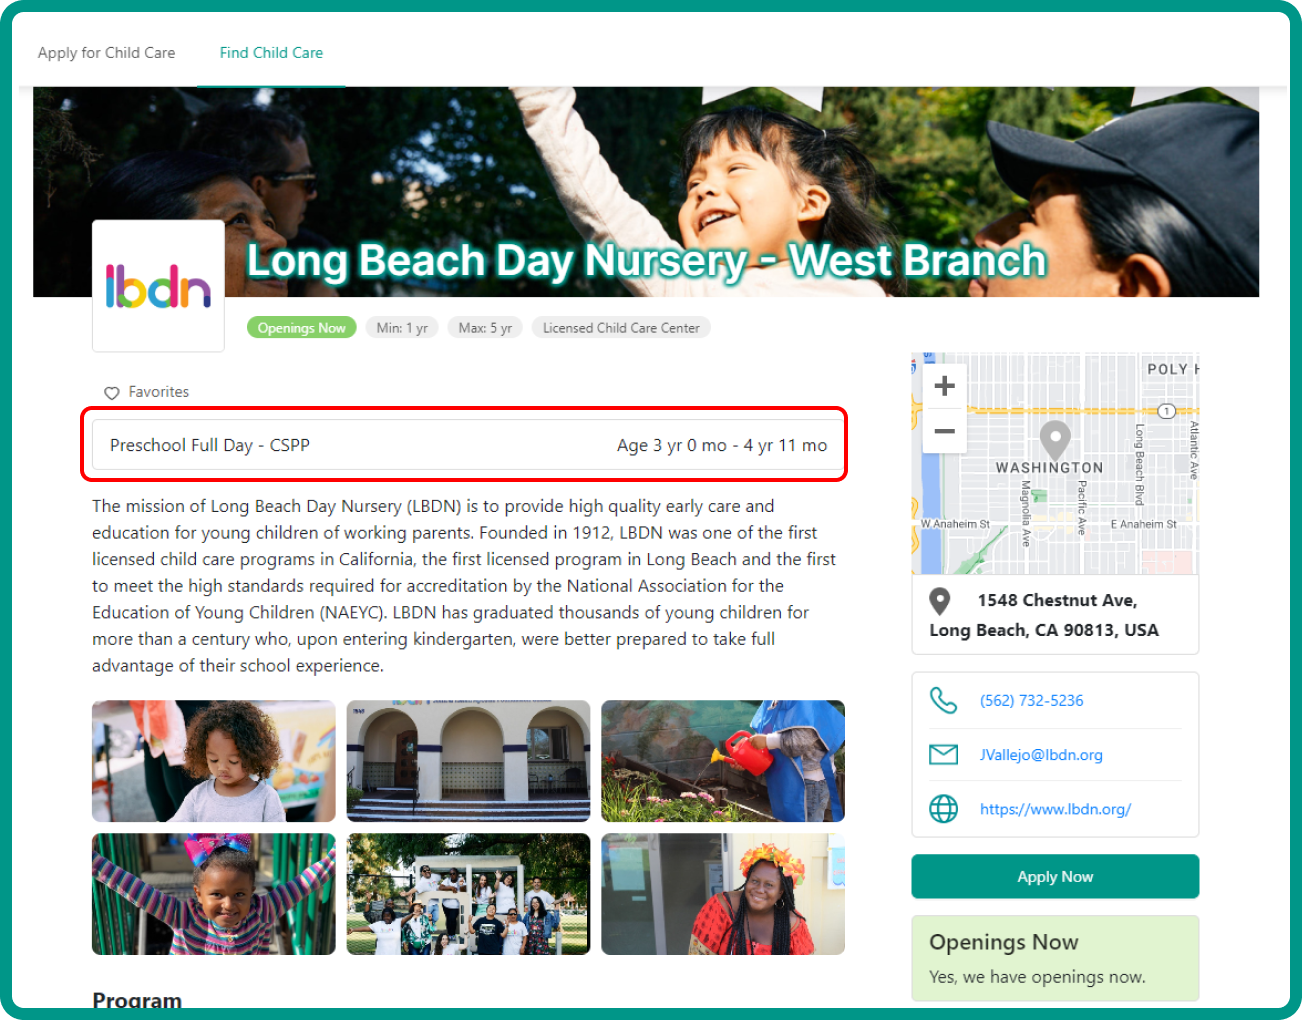The width and height of the screenshot is (1302, 1020).
Task: Click the gray location pin on the map
Action: [x=1055, y=439]
